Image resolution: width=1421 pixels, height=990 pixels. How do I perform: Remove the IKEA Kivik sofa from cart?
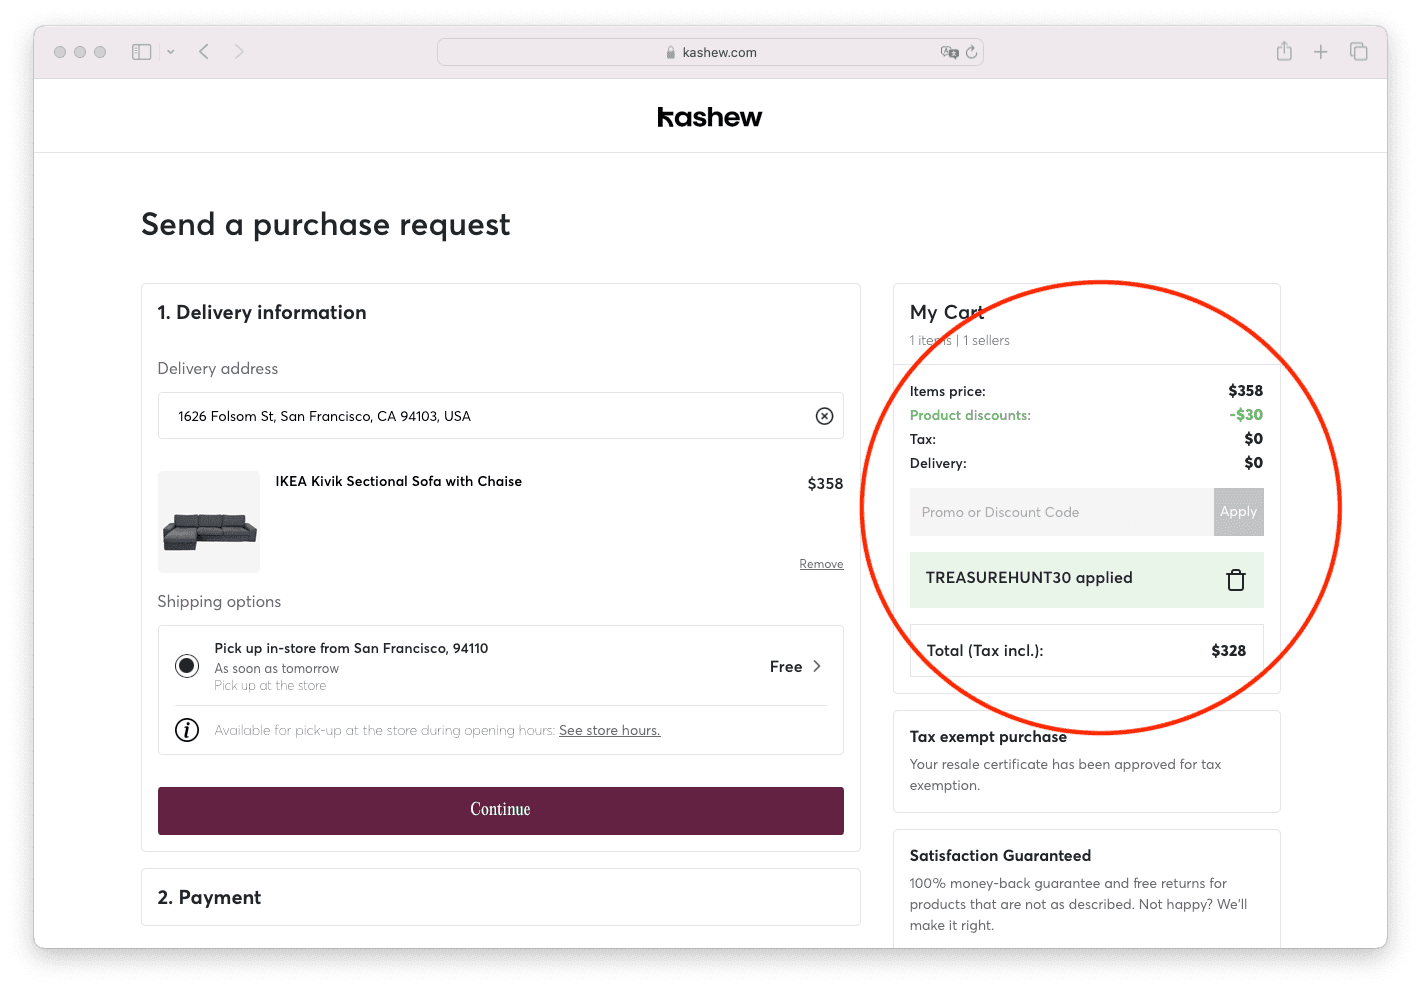point(821,564)
